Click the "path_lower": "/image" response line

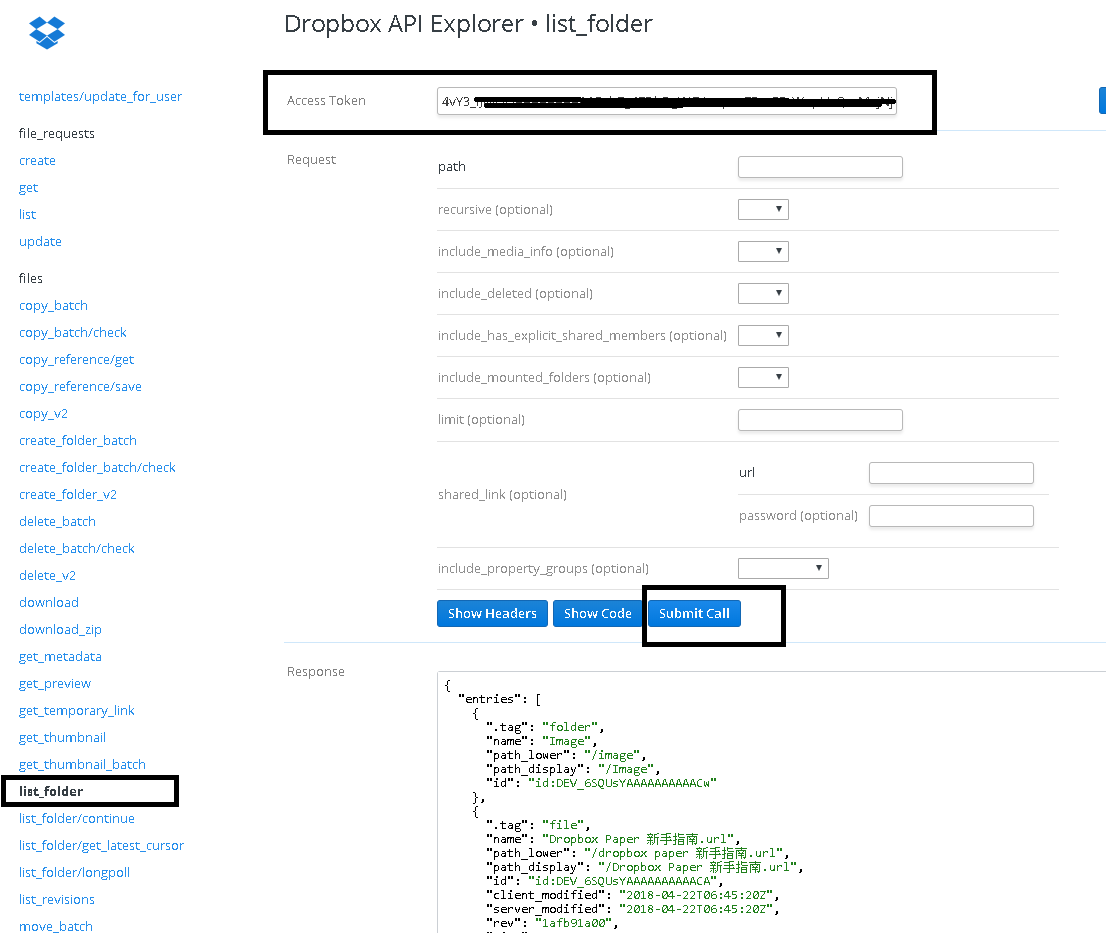566,755
